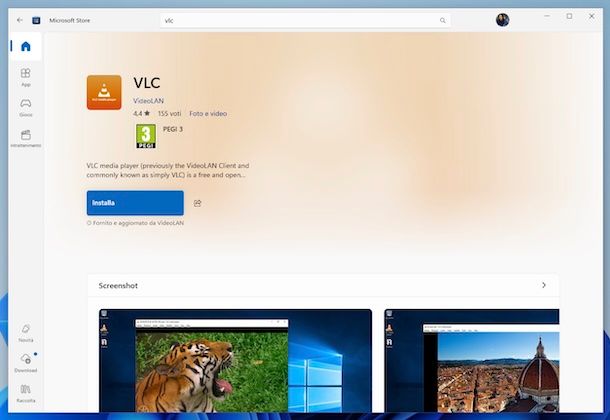
Task: Open the Novità sidebar item
Action: [26, 333]
